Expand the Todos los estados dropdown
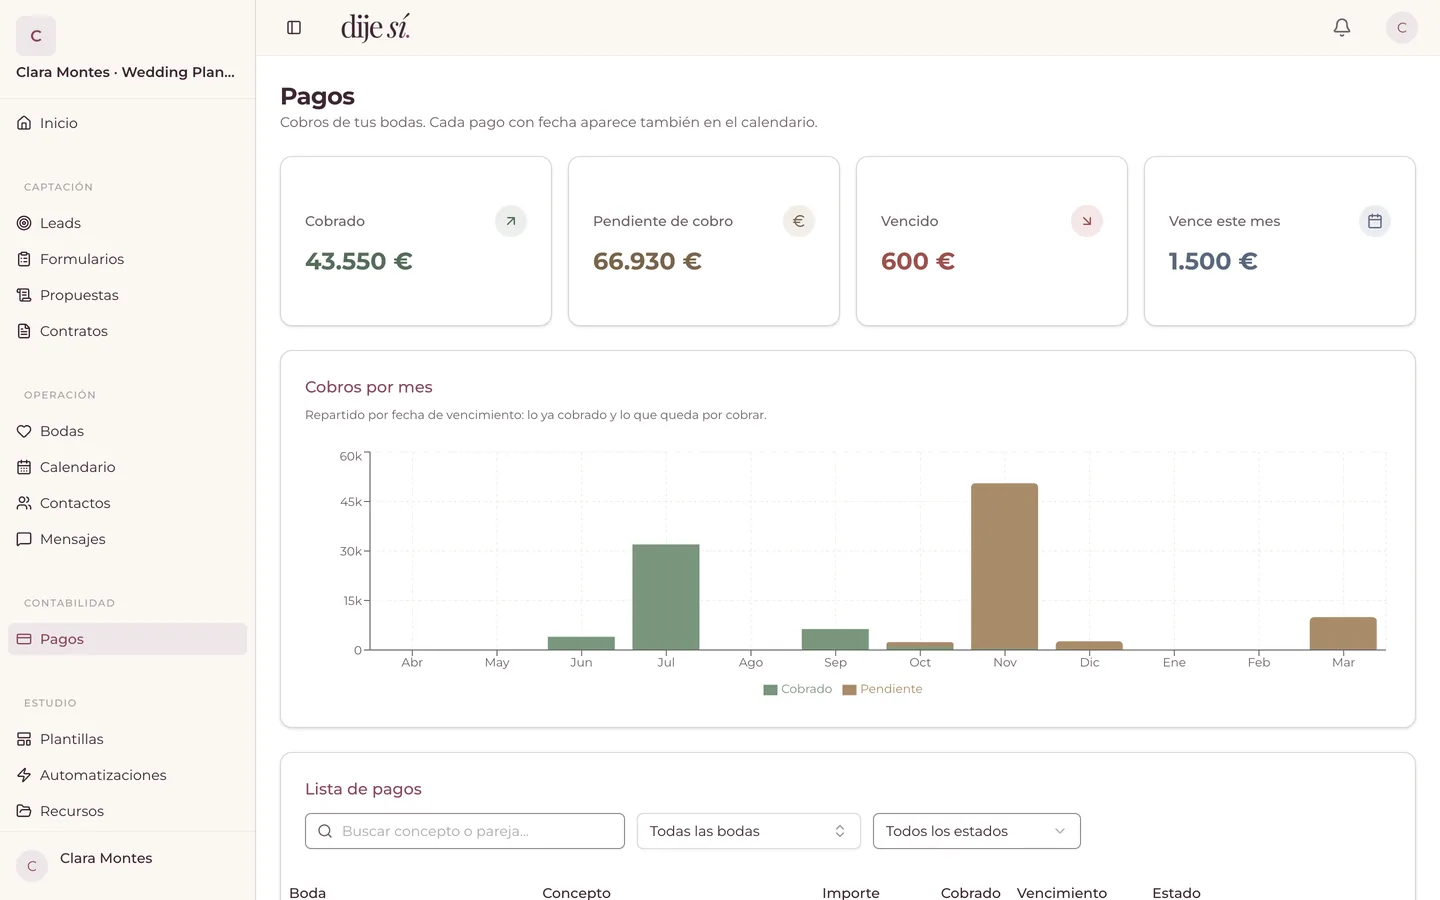1440x900 pixels. (x=977, y=831)
